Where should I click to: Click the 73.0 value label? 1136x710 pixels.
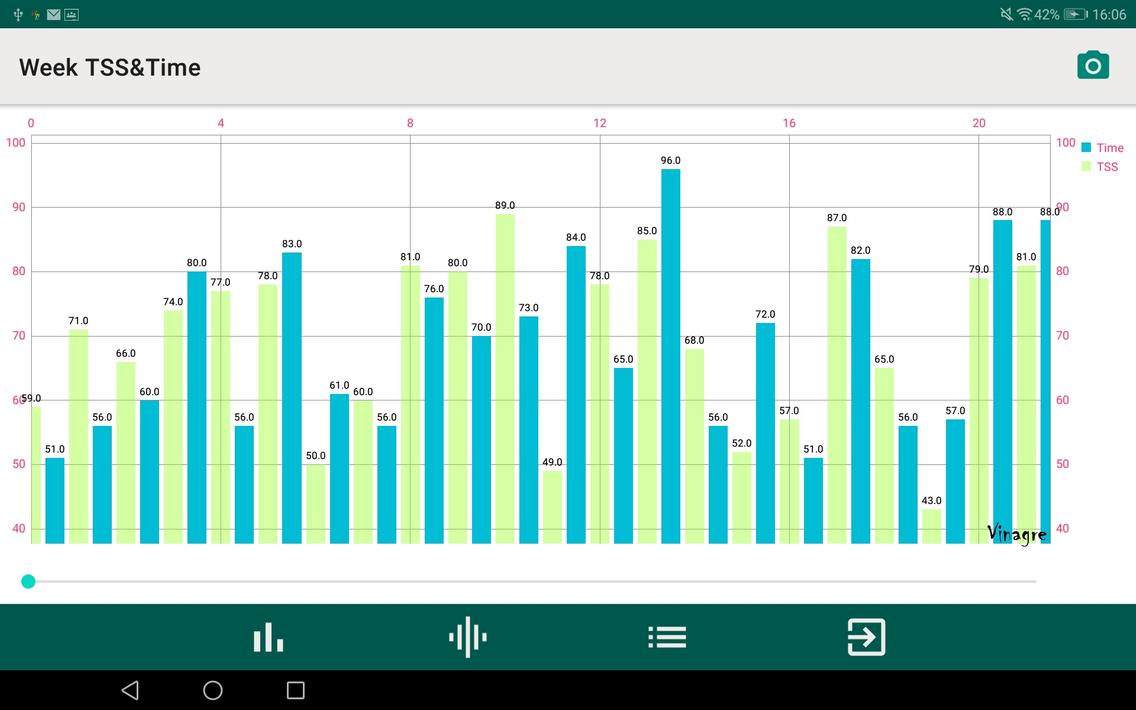click(529, 308)
